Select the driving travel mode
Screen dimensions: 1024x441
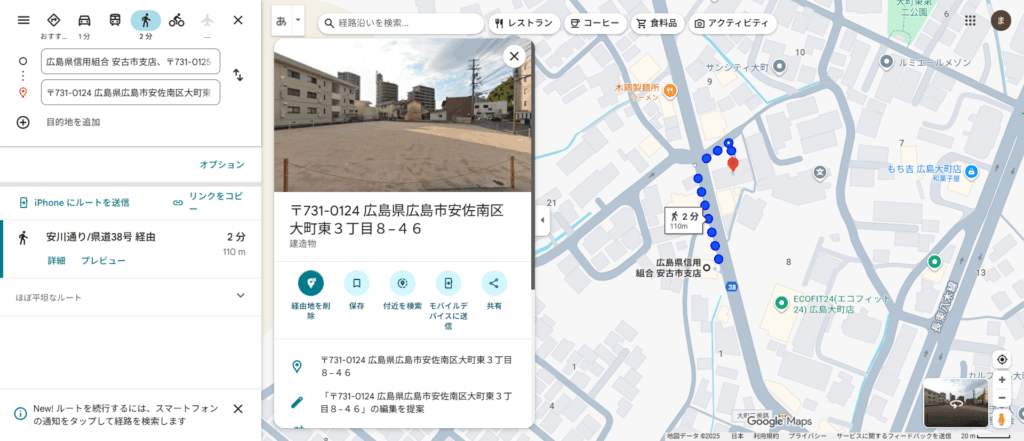click(x=85, y=20)
